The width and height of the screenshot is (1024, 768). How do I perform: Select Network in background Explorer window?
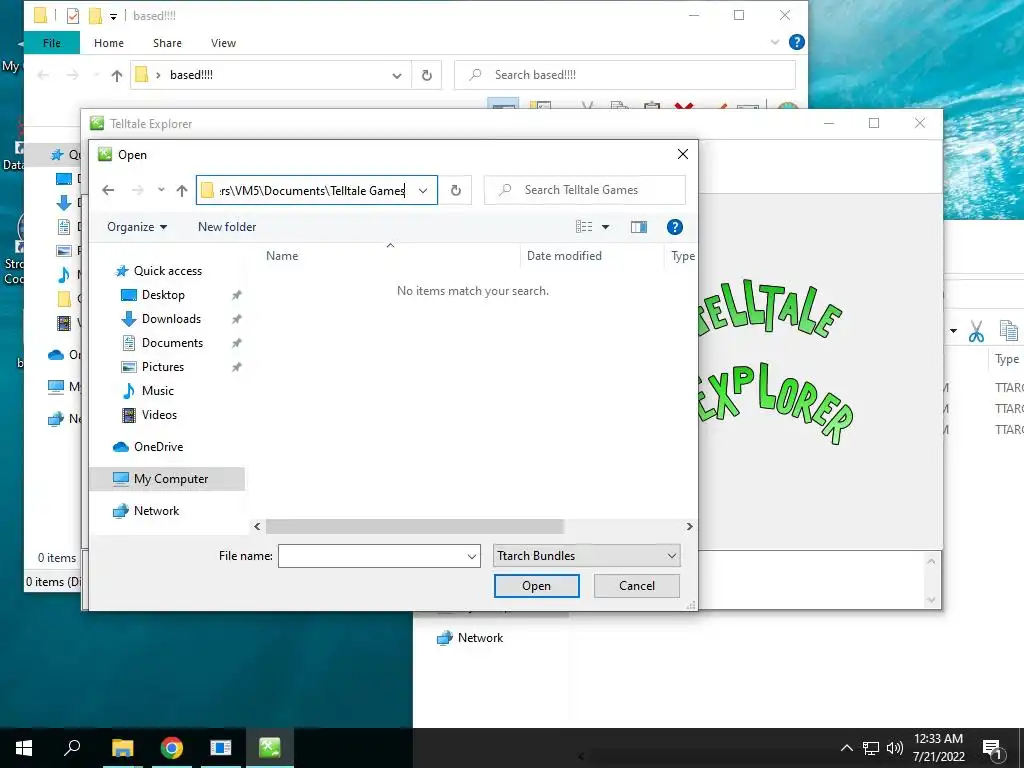pyautogui.click(x=480, y=638)
